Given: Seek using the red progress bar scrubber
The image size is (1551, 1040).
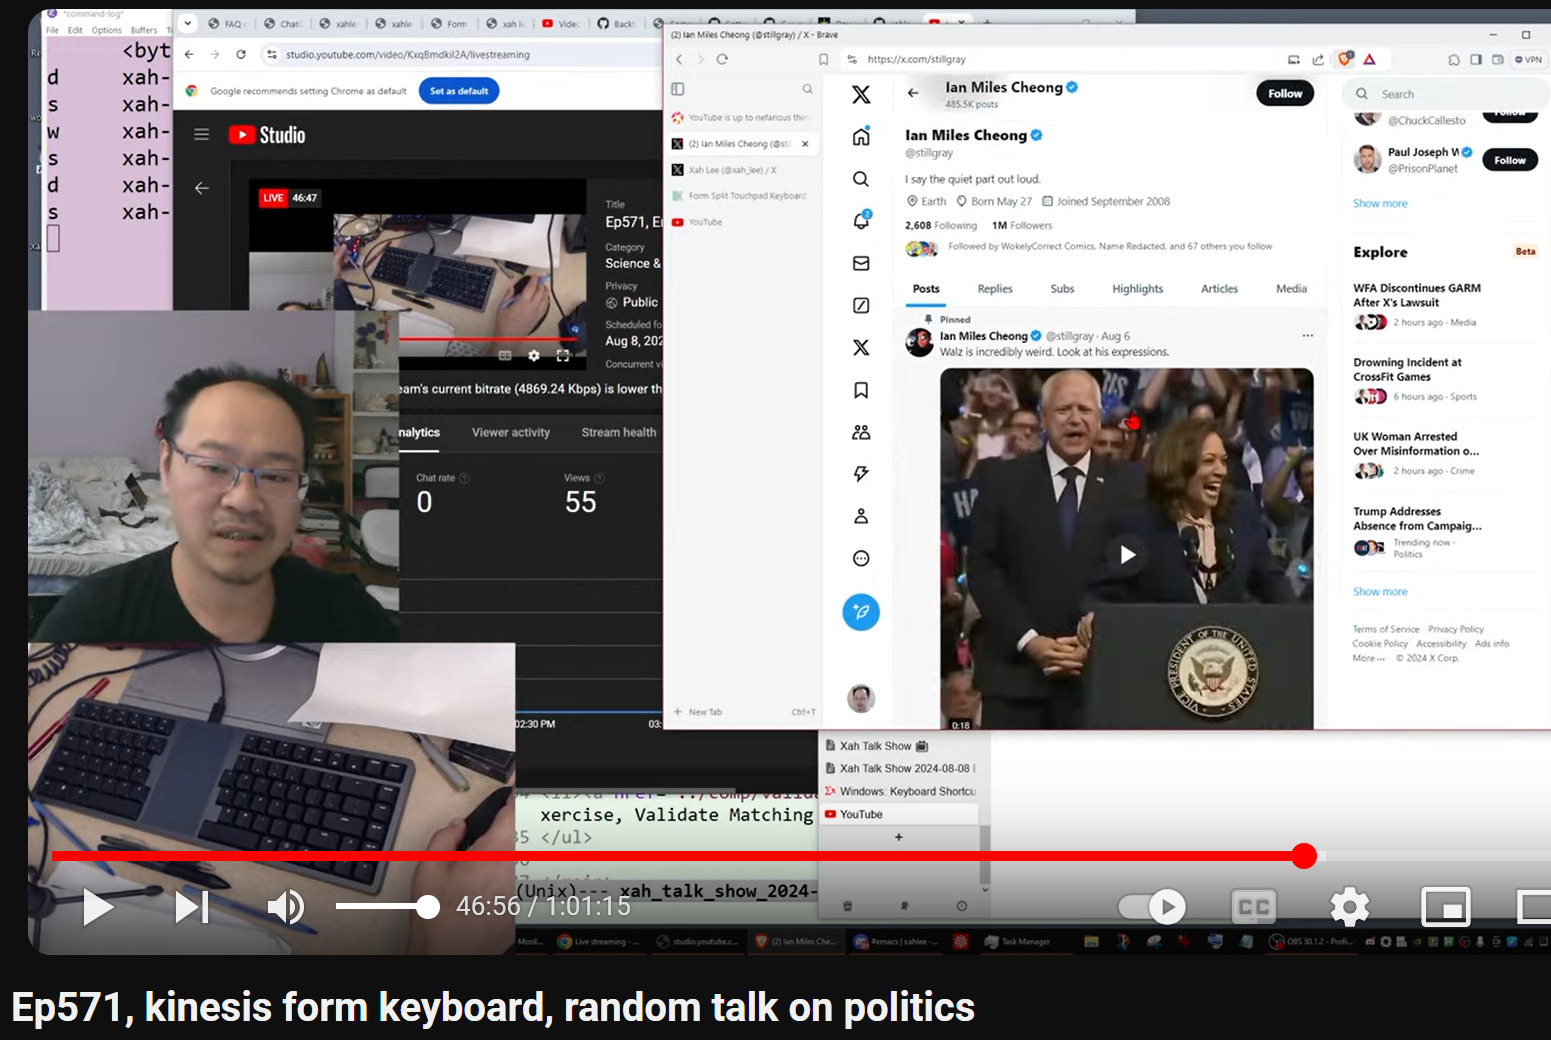Looking at the screenshot, I should tap(1303, 856).
